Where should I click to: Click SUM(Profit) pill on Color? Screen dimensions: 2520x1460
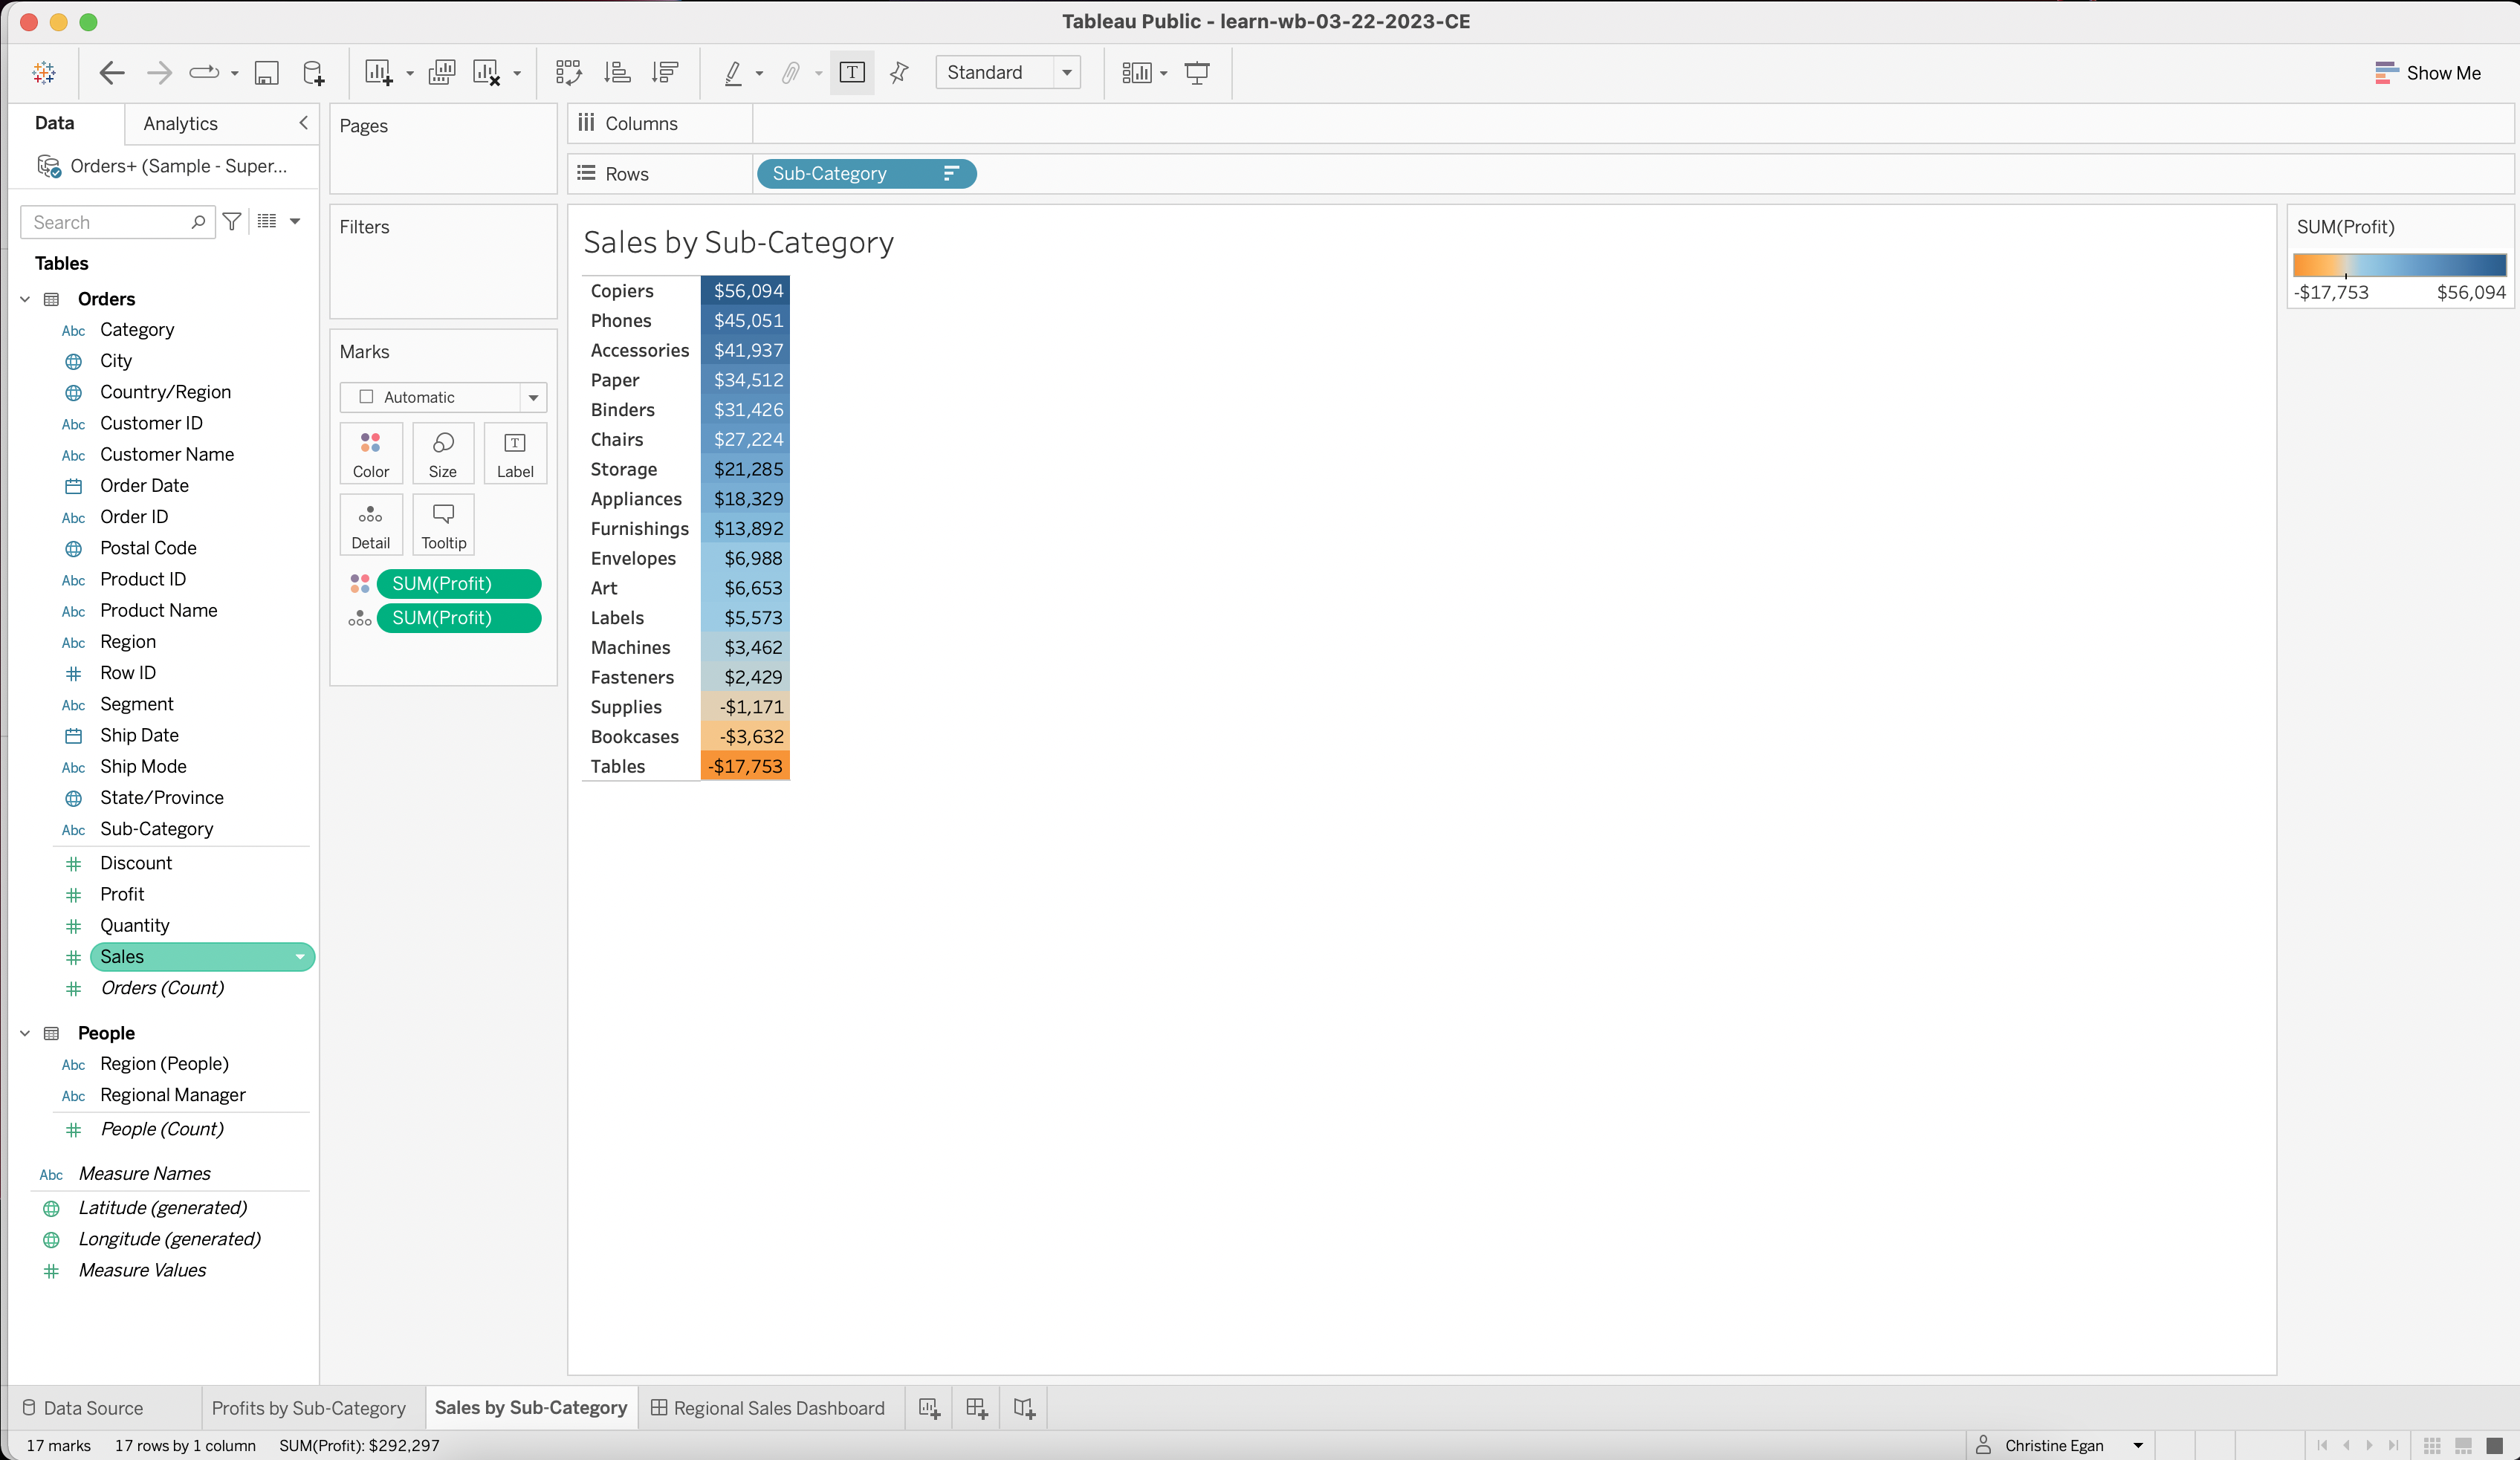click(459, 583)
